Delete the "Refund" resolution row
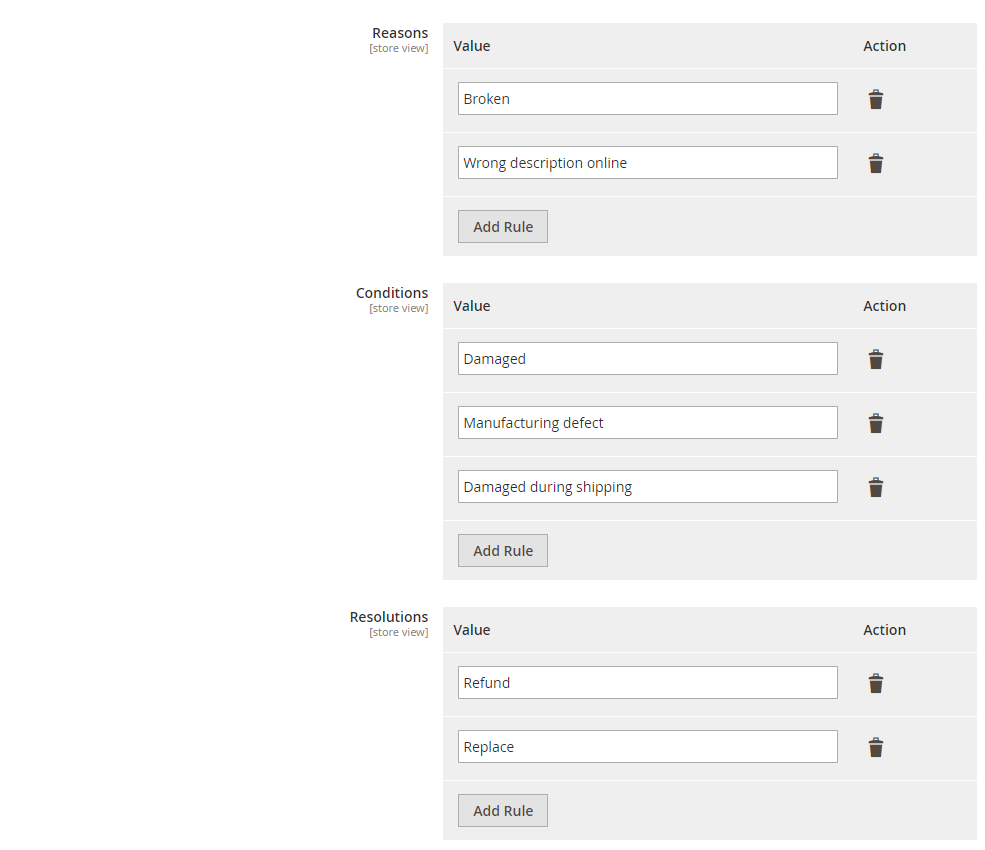The image size is (985, 850). (875, 684)
